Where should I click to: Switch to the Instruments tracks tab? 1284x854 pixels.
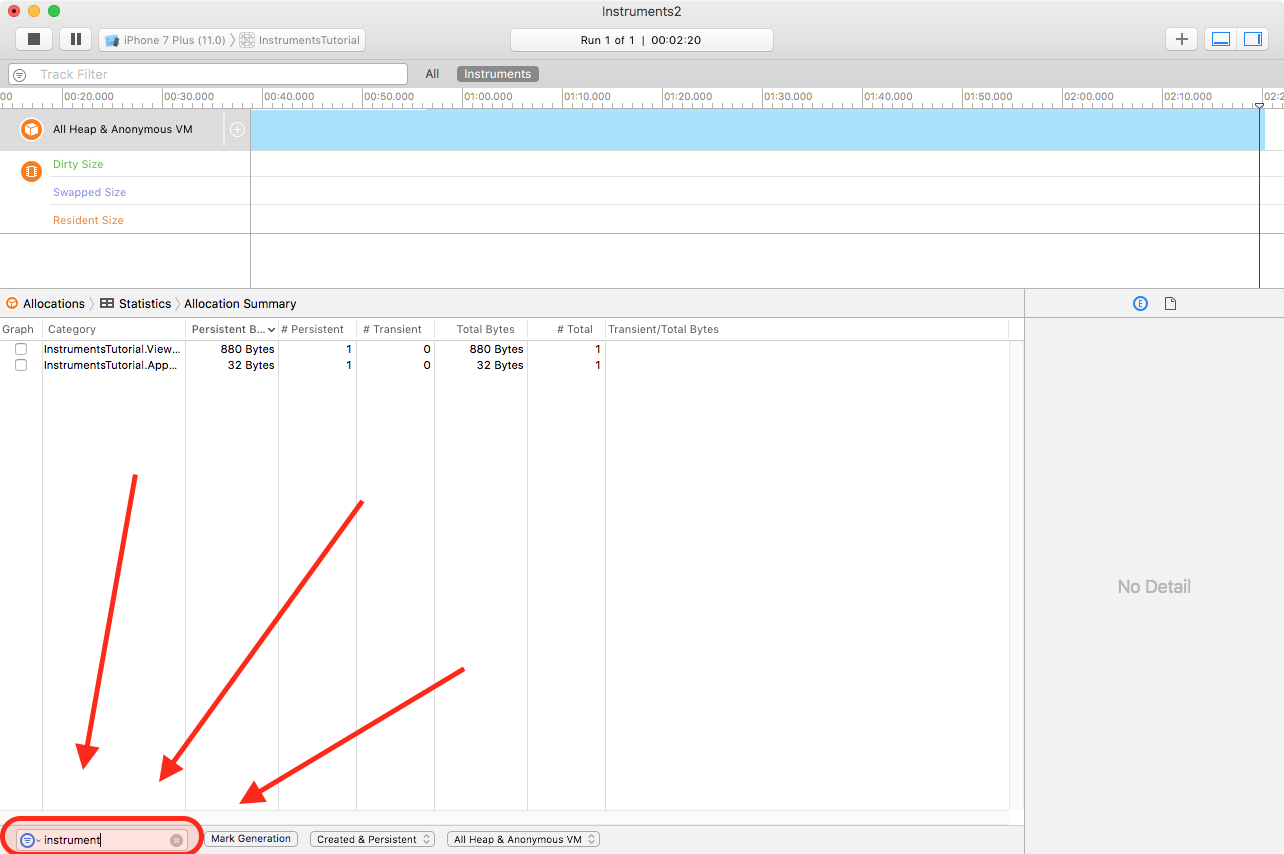tap(498, 74)
